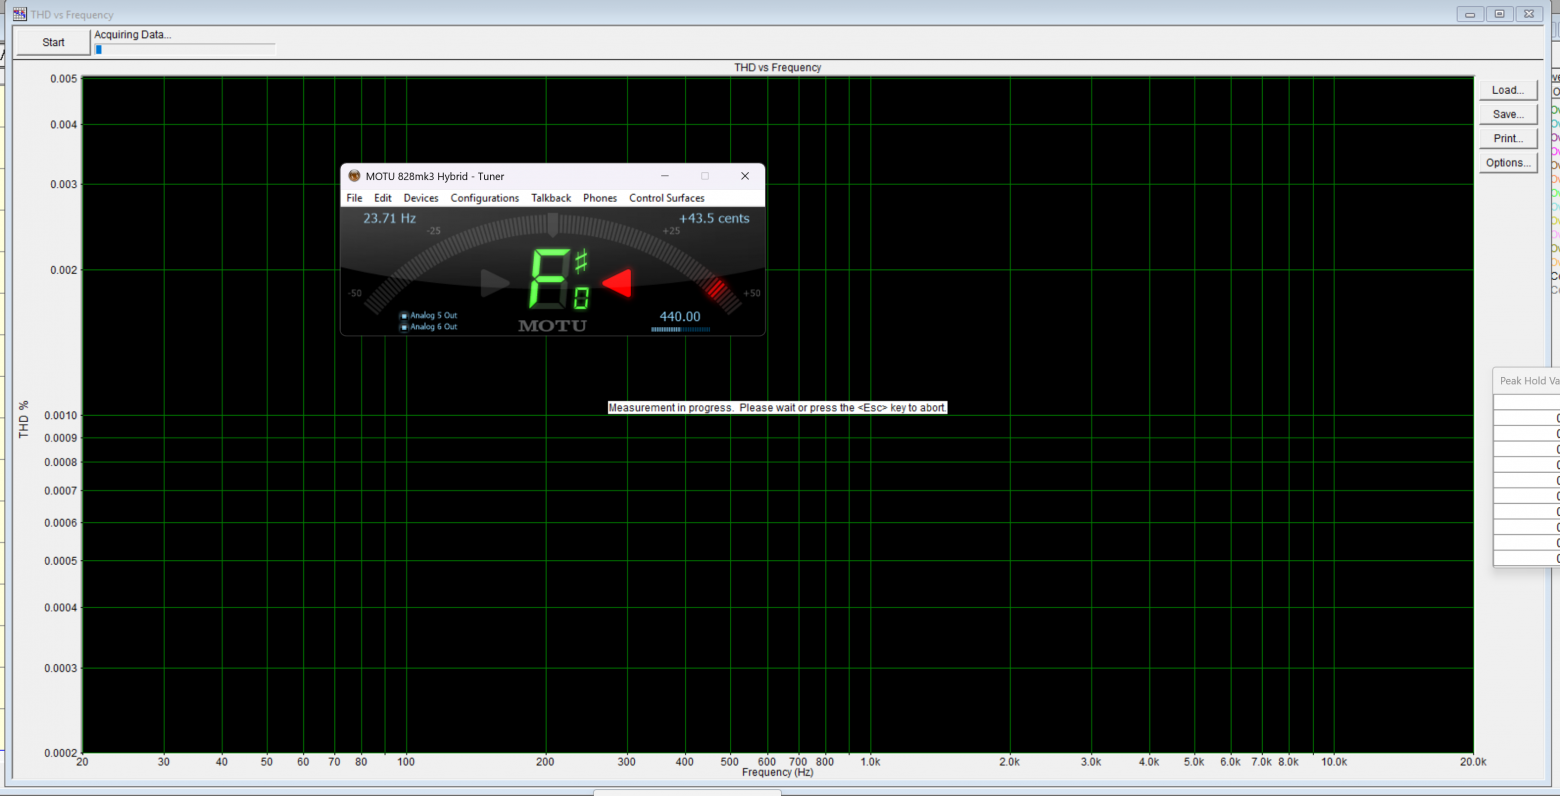Open the Edit menu in MOTU Tuner
This screenshot has width=1560, height=796.
(x=383, y=198)
